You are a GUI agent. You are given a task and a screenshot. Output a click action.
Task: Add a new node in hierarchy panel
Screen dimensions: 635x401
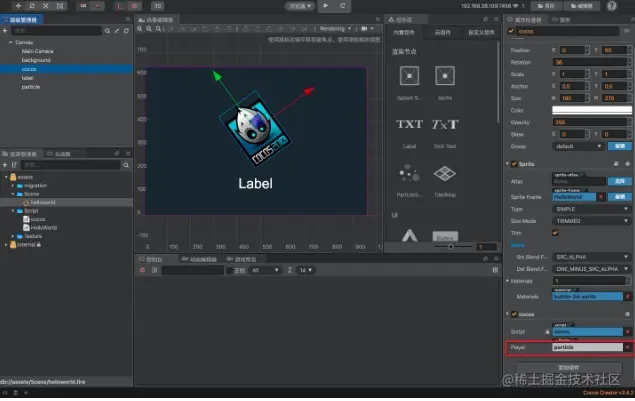click(x=5, y=31)
